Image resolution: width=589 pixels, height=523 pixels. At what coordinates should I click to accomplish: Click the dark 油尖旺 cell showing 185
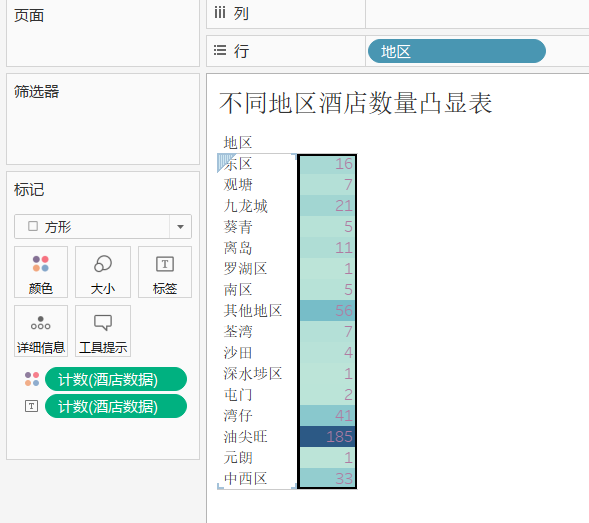pos(327,437)
